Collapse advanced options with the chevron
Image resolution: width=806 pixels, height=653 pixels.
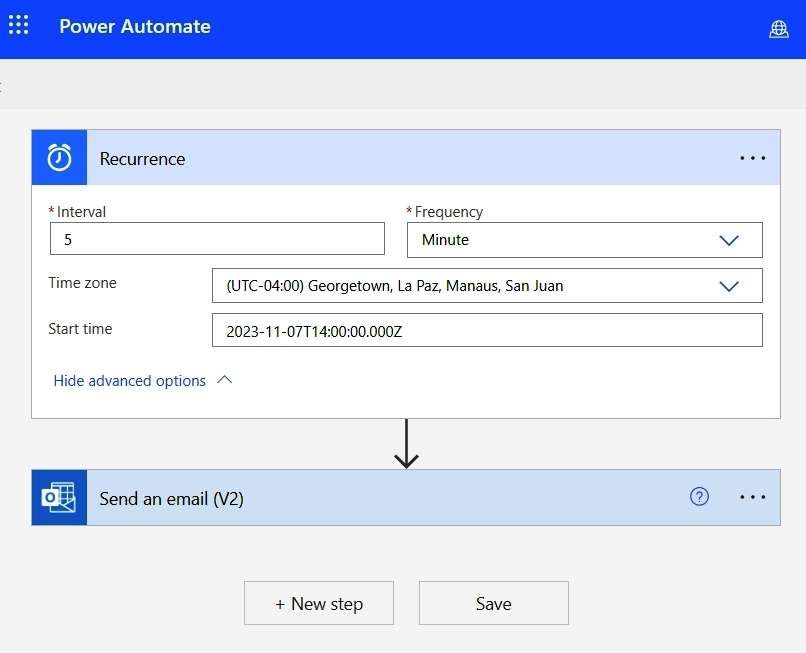click(225, 380)
